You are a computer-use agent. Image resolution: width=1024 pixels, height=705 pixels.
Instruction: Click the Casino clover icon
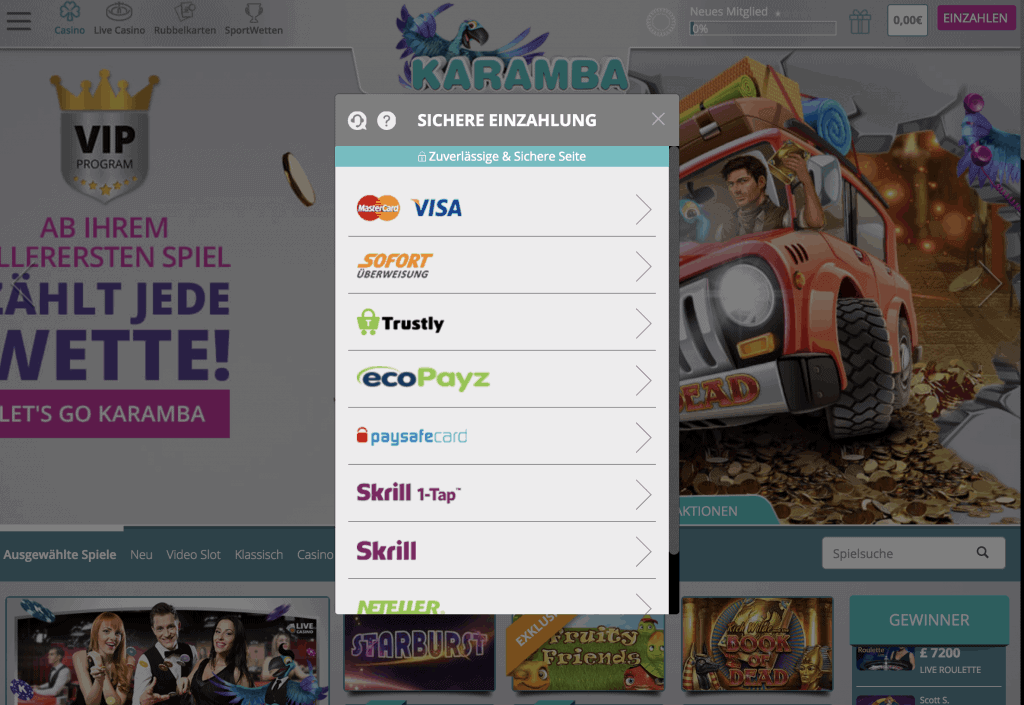69,12
